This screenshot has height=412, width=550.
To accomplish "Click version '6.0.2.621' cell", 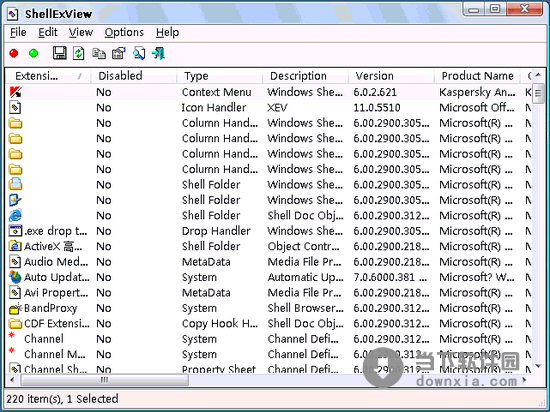I will click(375, 92).
